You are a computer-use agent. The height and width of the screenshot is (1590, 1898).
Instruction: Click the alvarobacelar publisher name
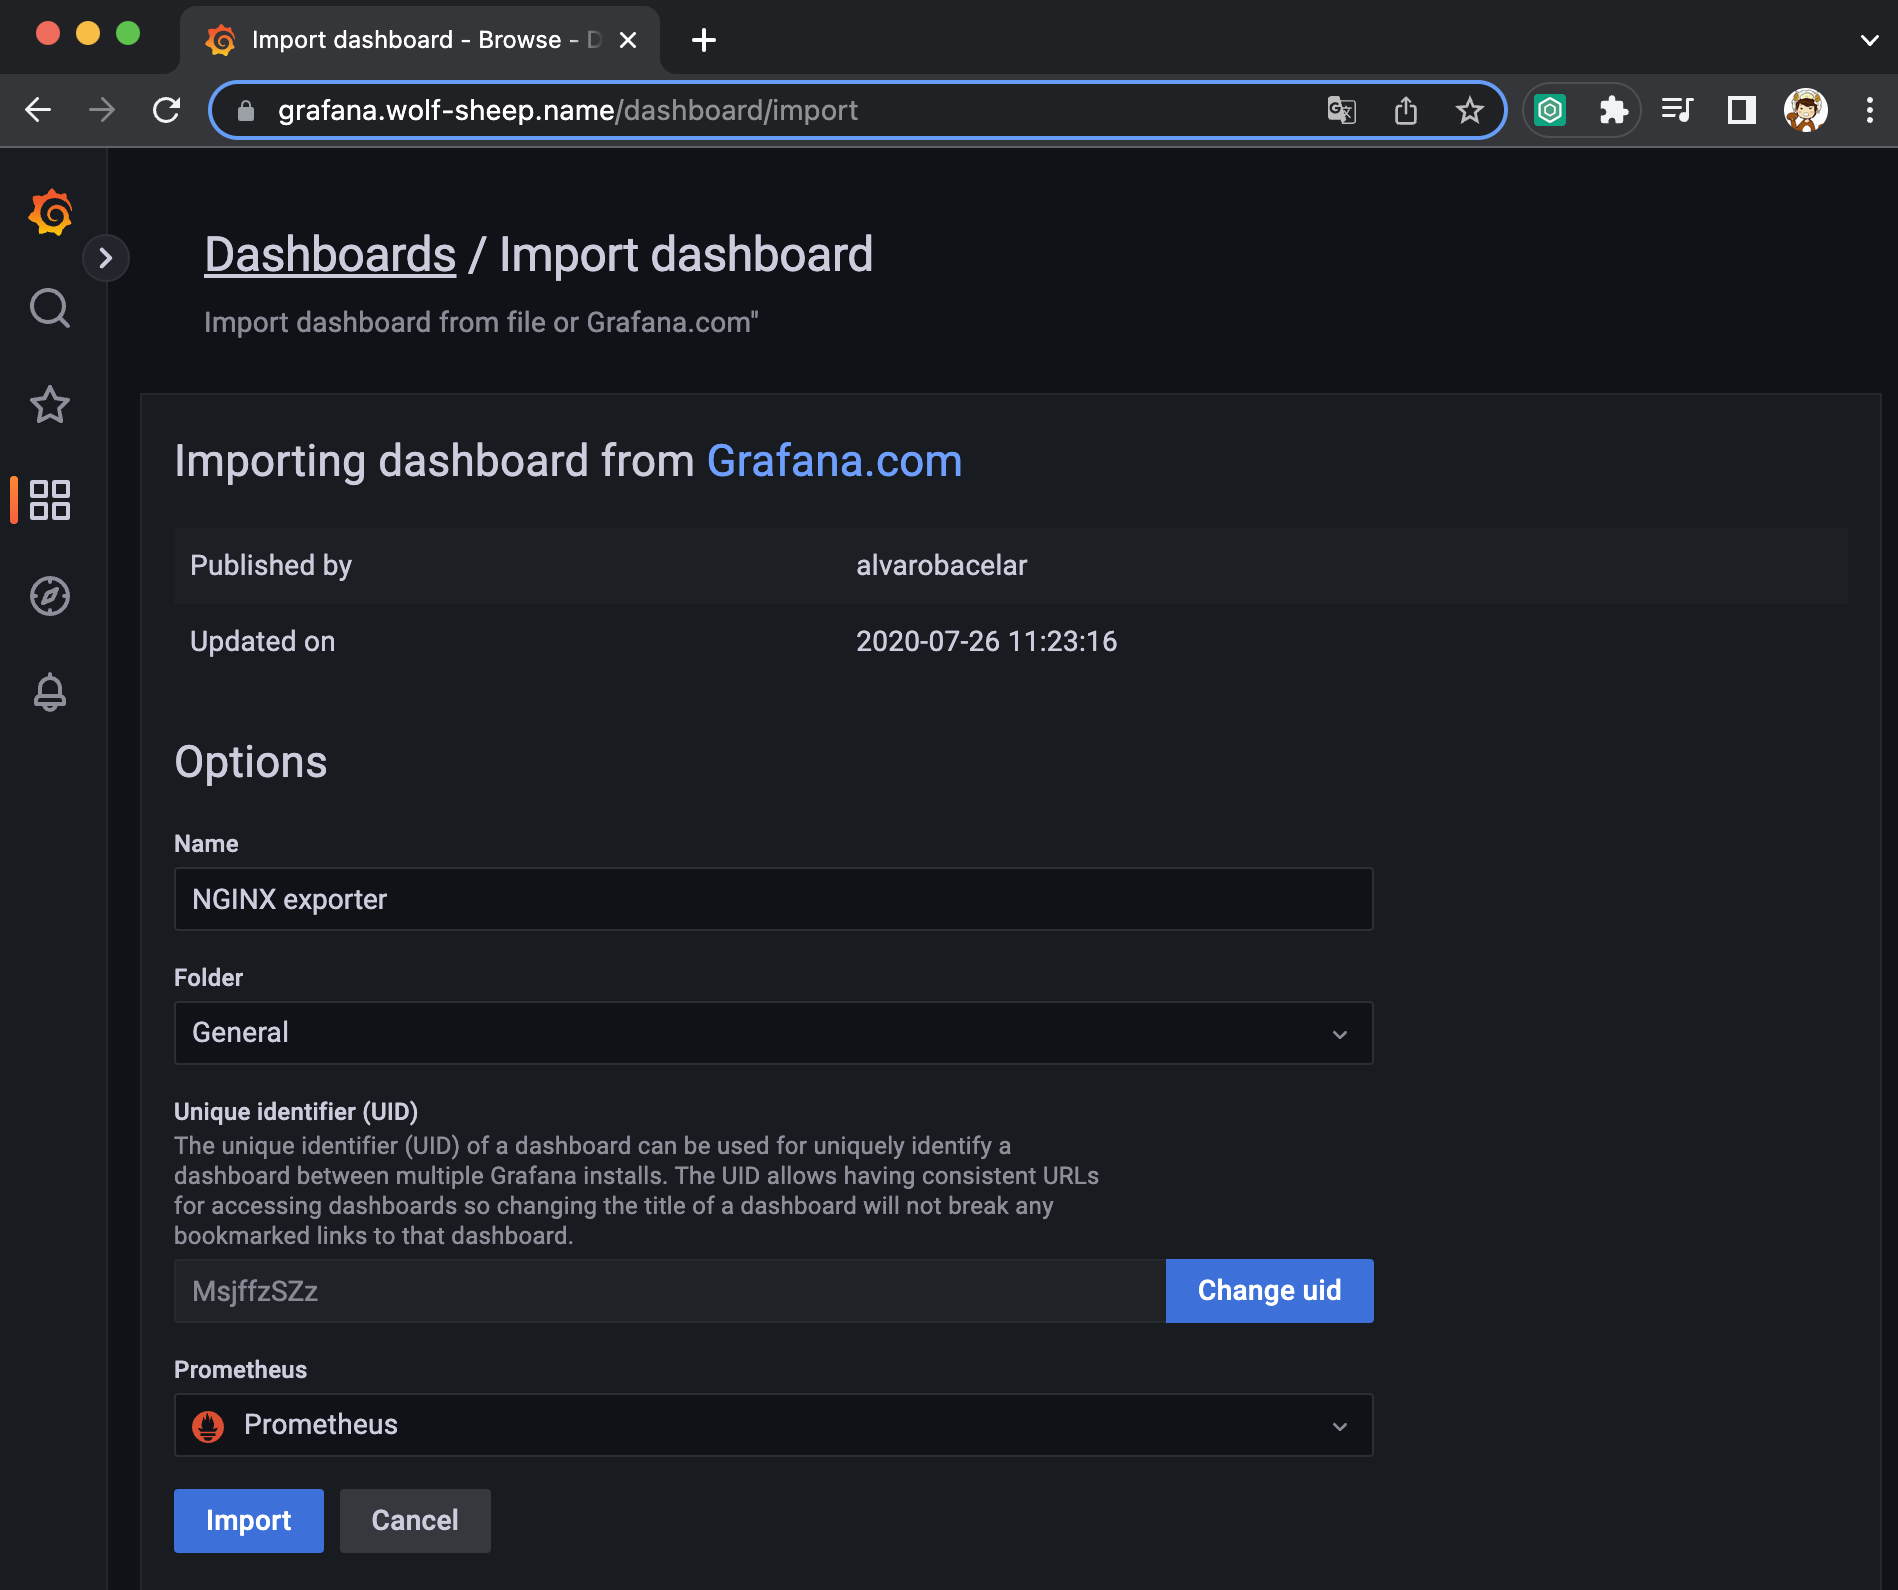coord(941,565)
